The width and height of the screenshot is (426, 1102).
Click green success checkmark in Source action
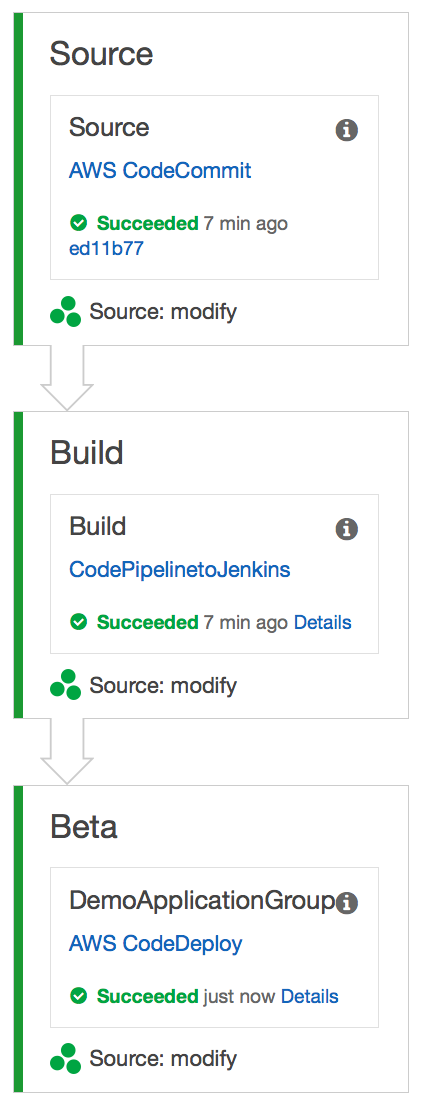pos(79,223)
